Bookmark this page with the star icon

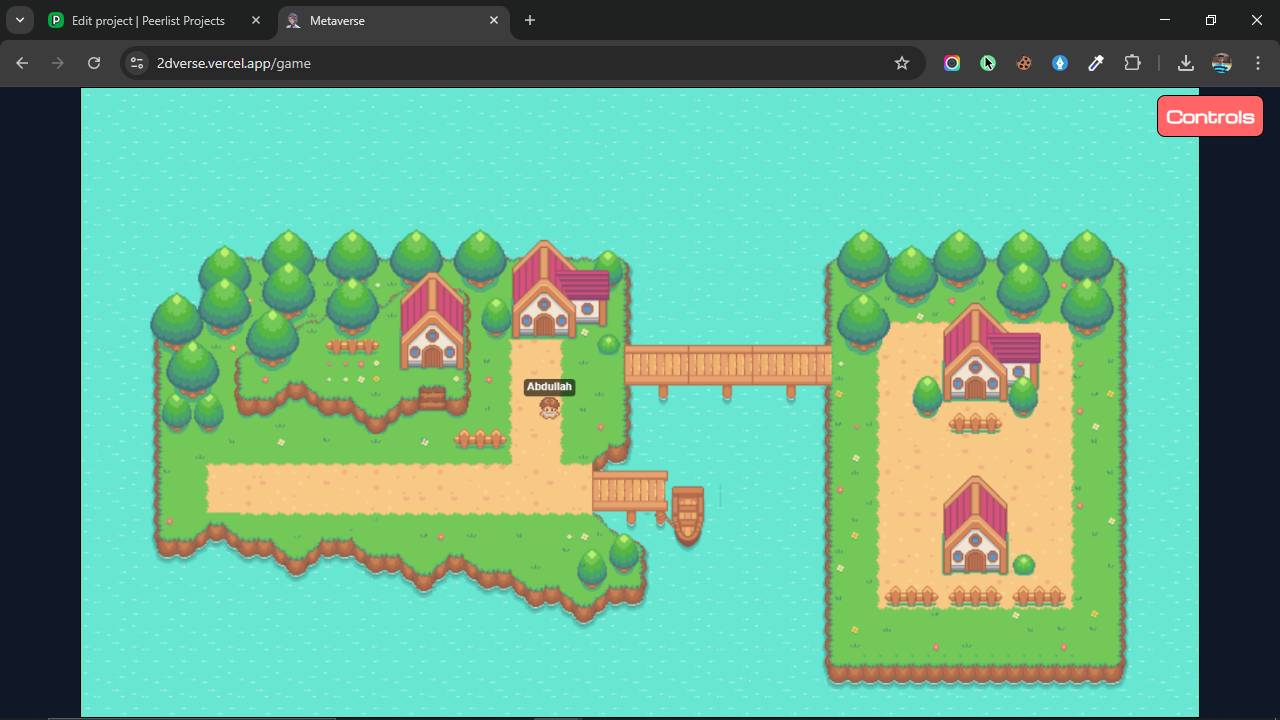tap(902, 63)
